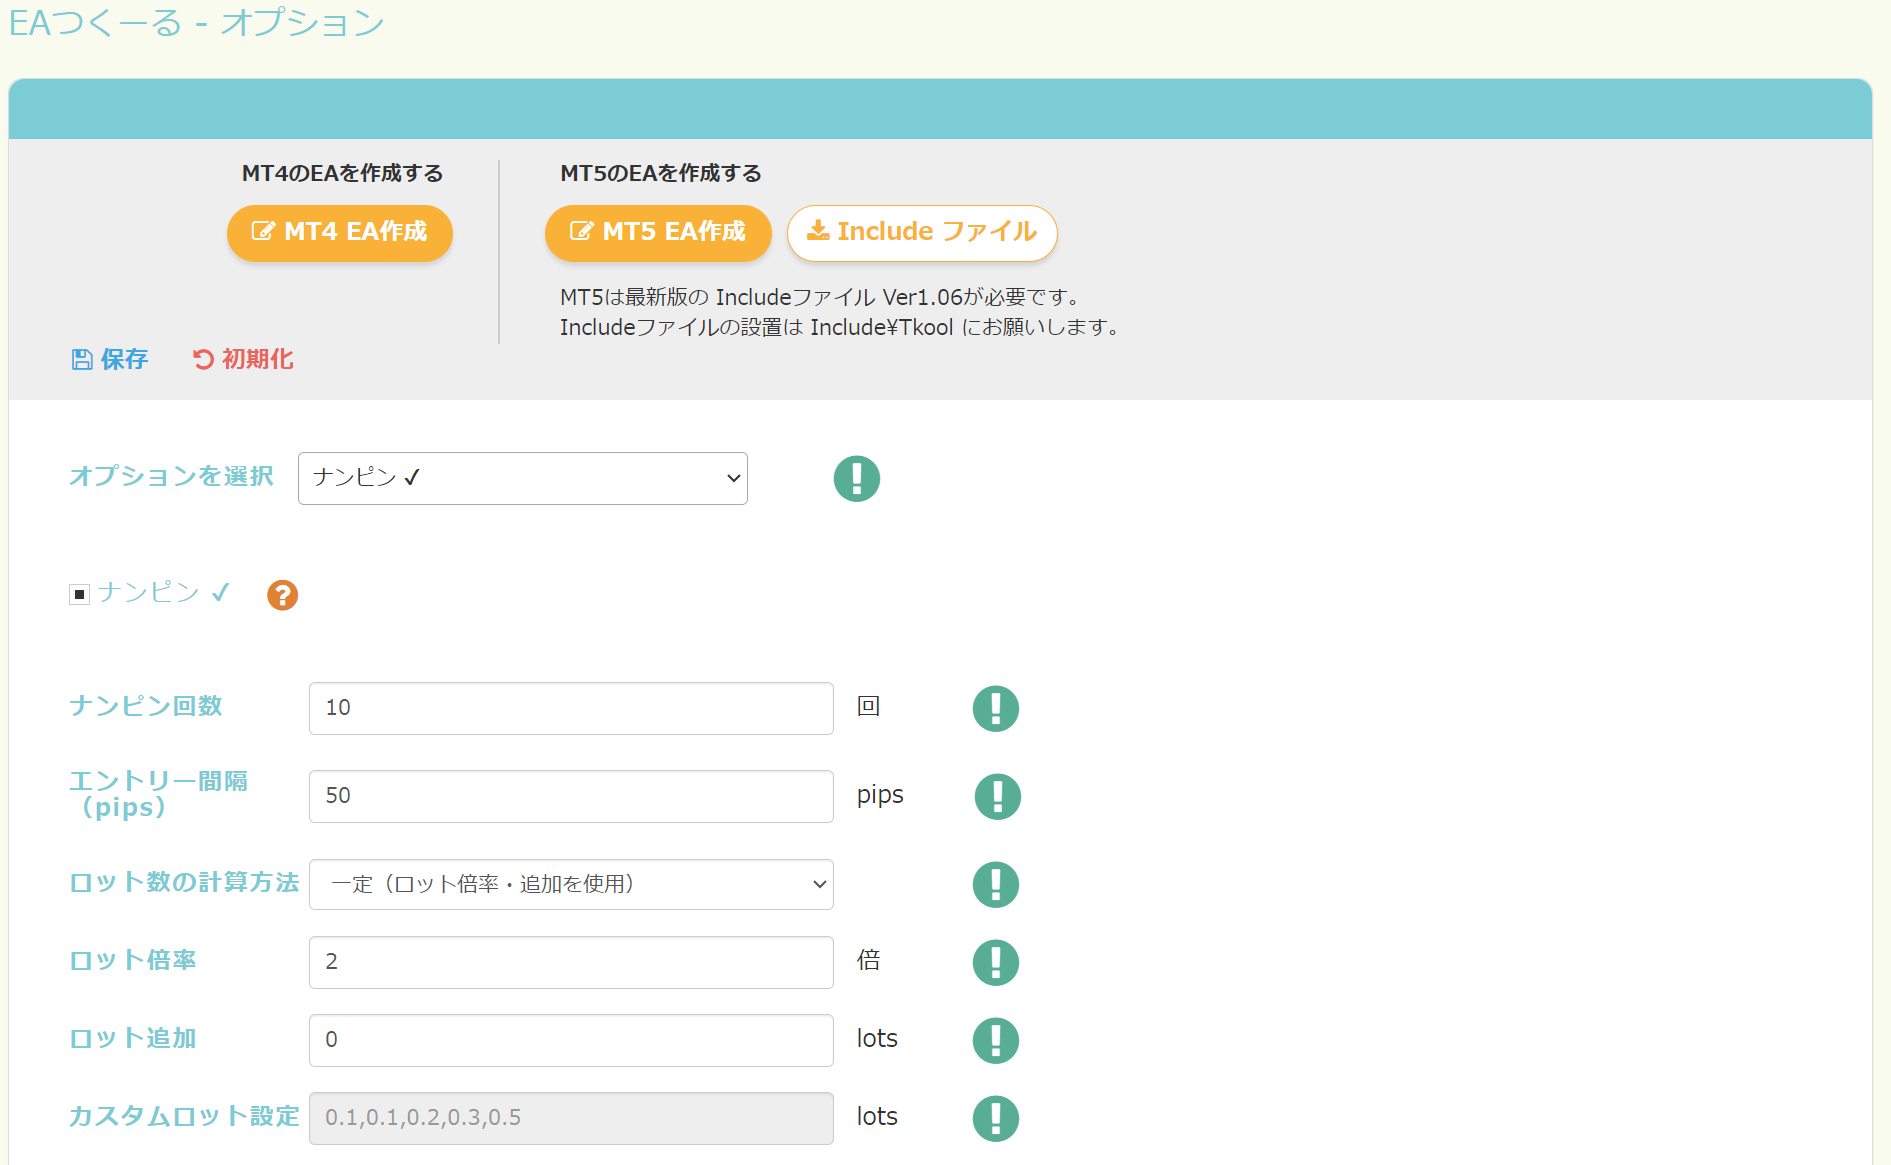Select the ロット倍率 input field

(571, 962)
